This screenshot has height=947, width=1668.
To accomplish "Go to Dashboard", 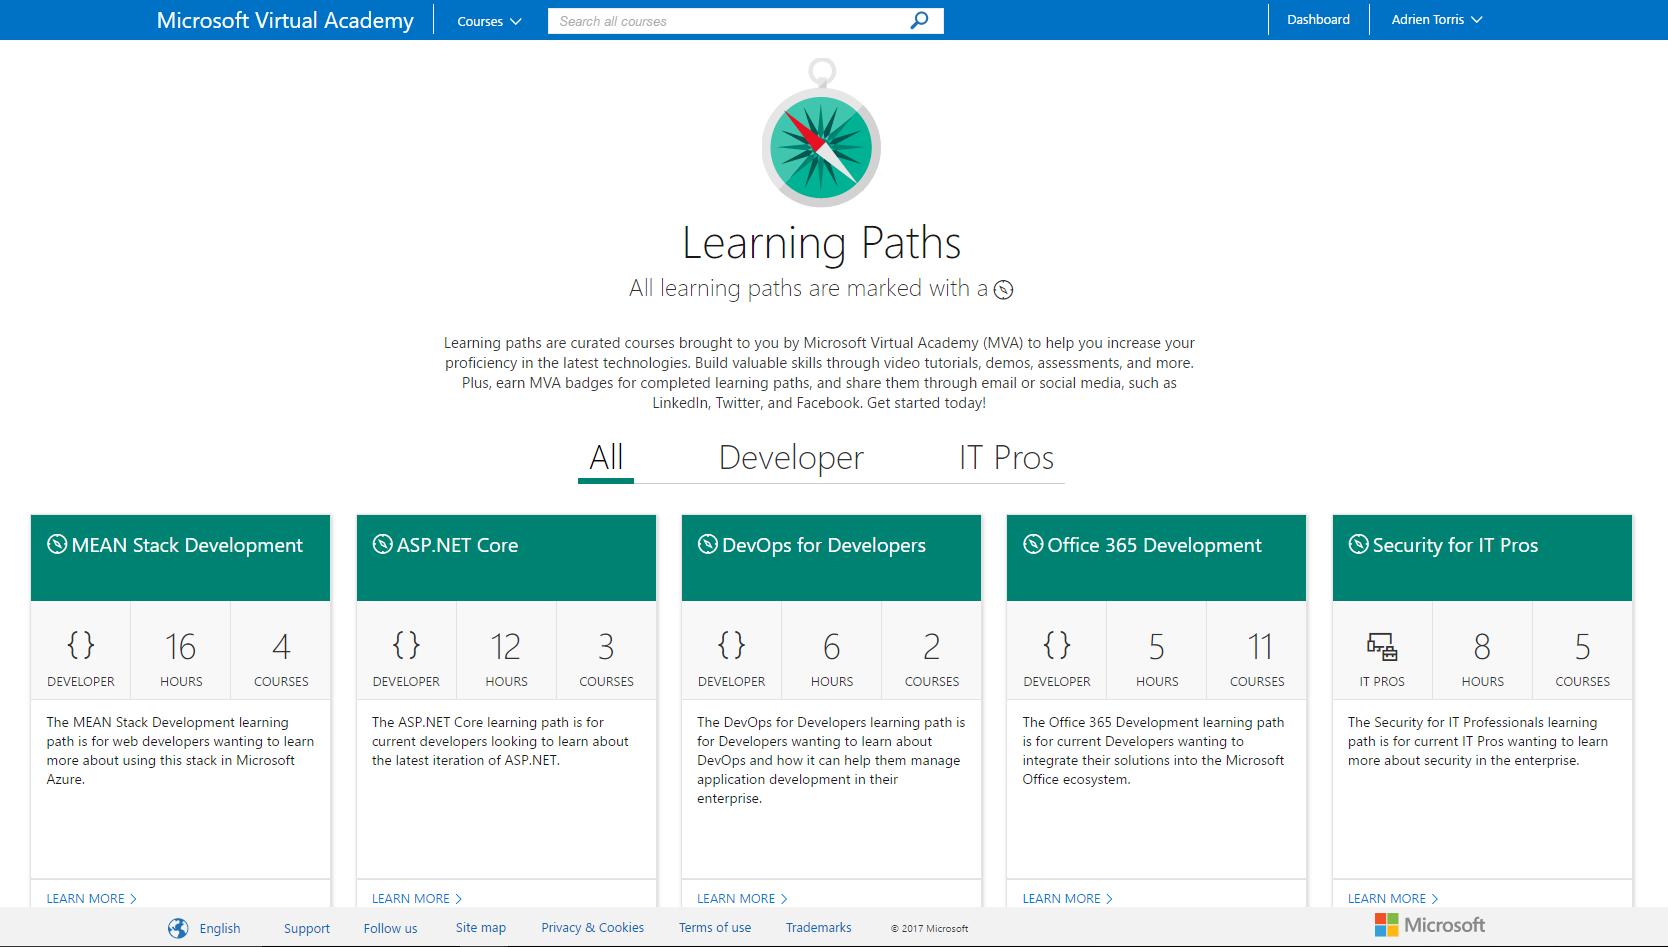I will [x=1318, y=20].
